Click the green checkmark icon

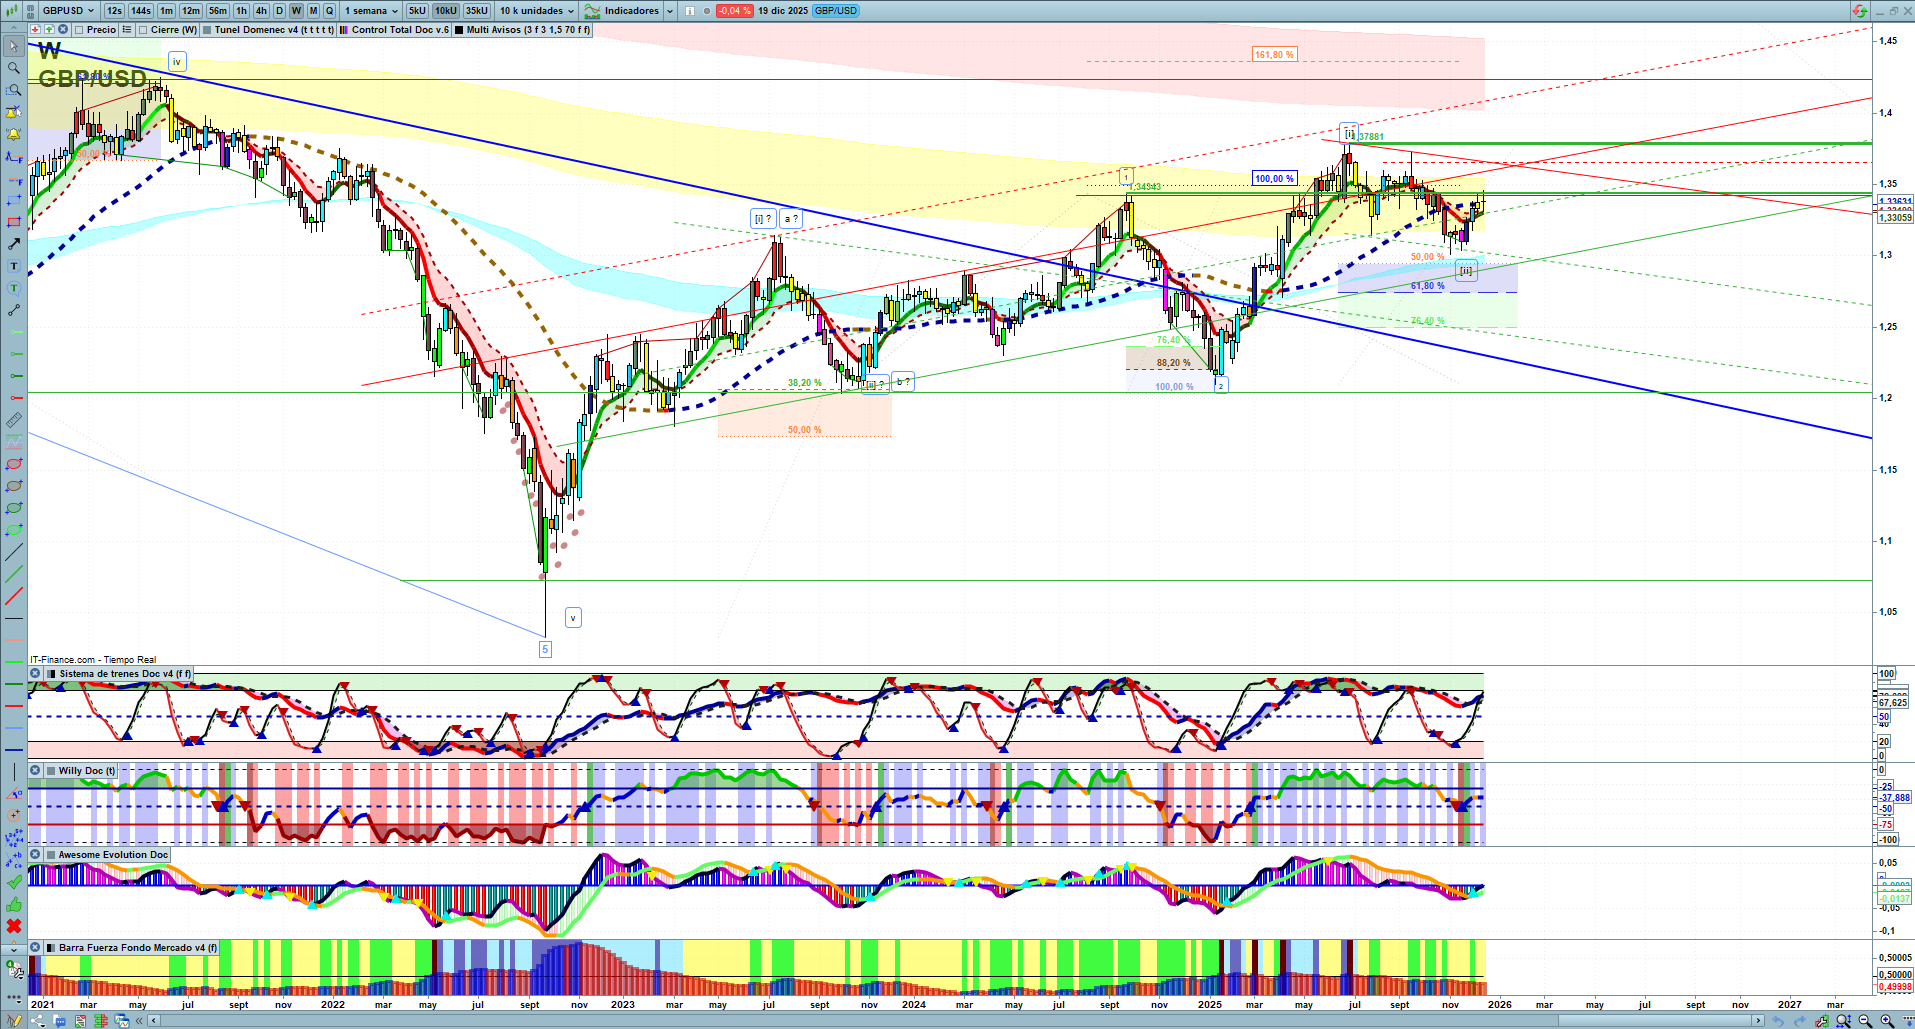[x=14, y=882]
